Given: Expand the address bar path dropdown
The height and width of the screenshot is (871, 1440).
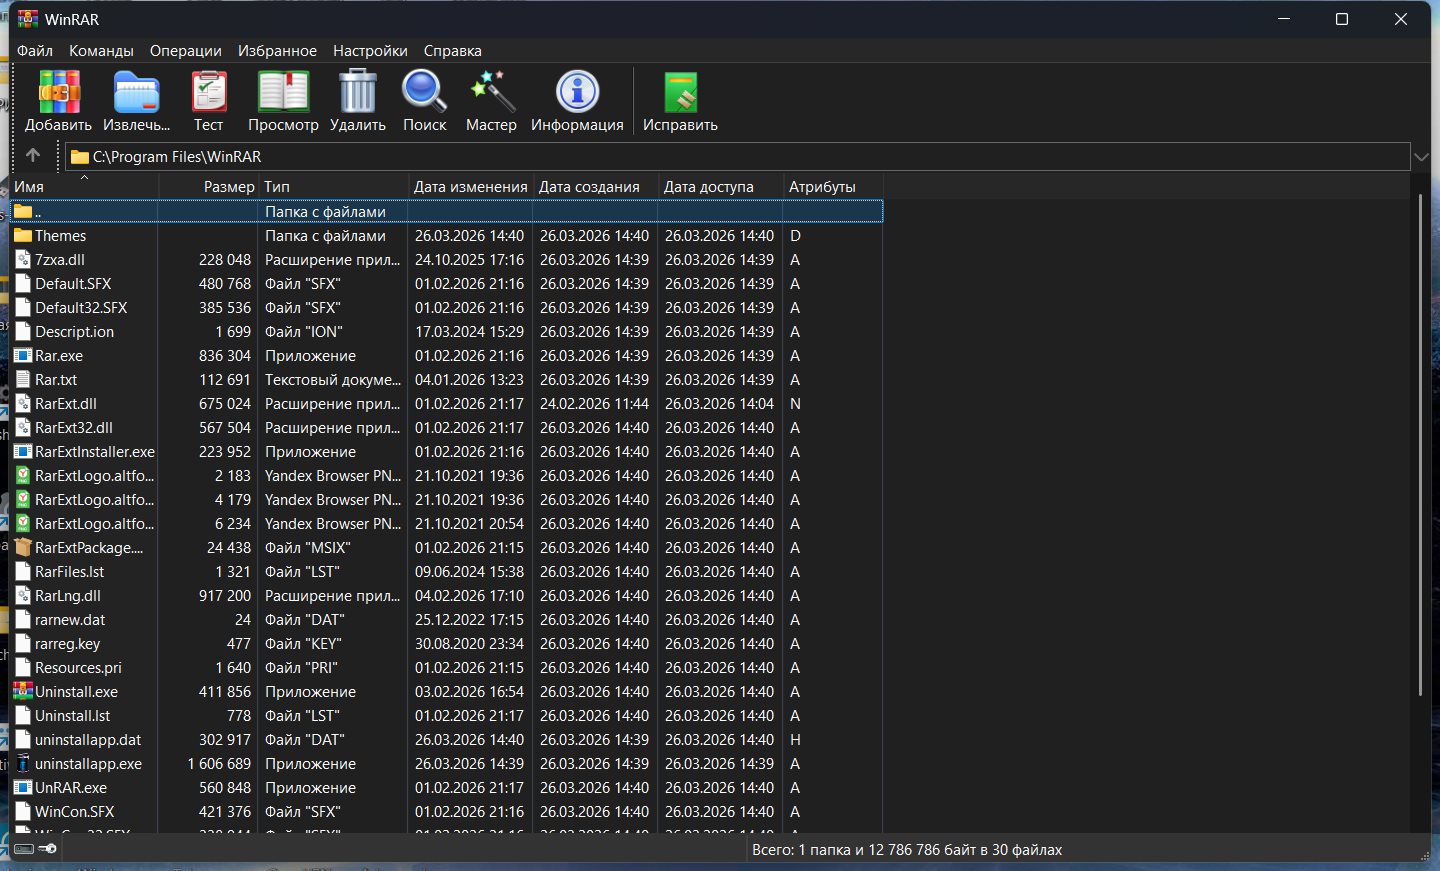Looking at the screenshot, I should tap(1421, 157).
